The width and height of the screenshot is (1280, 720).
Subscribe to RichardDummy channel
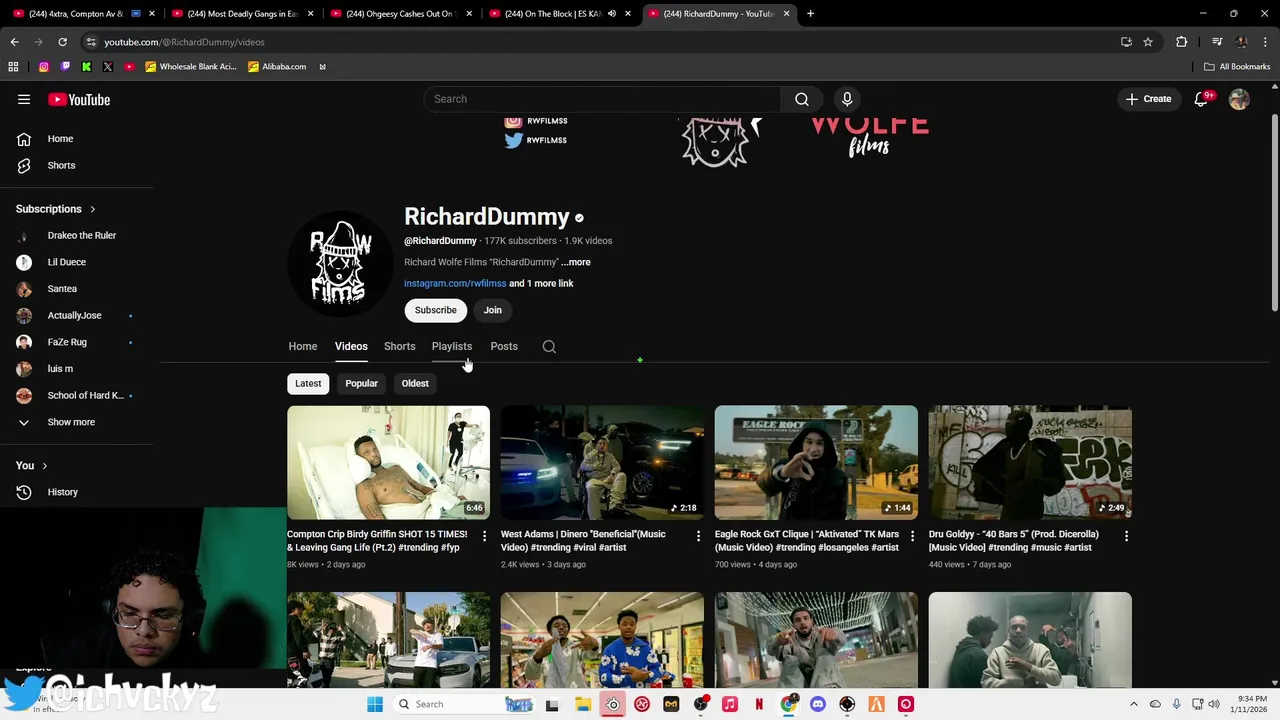coord(436,310)
